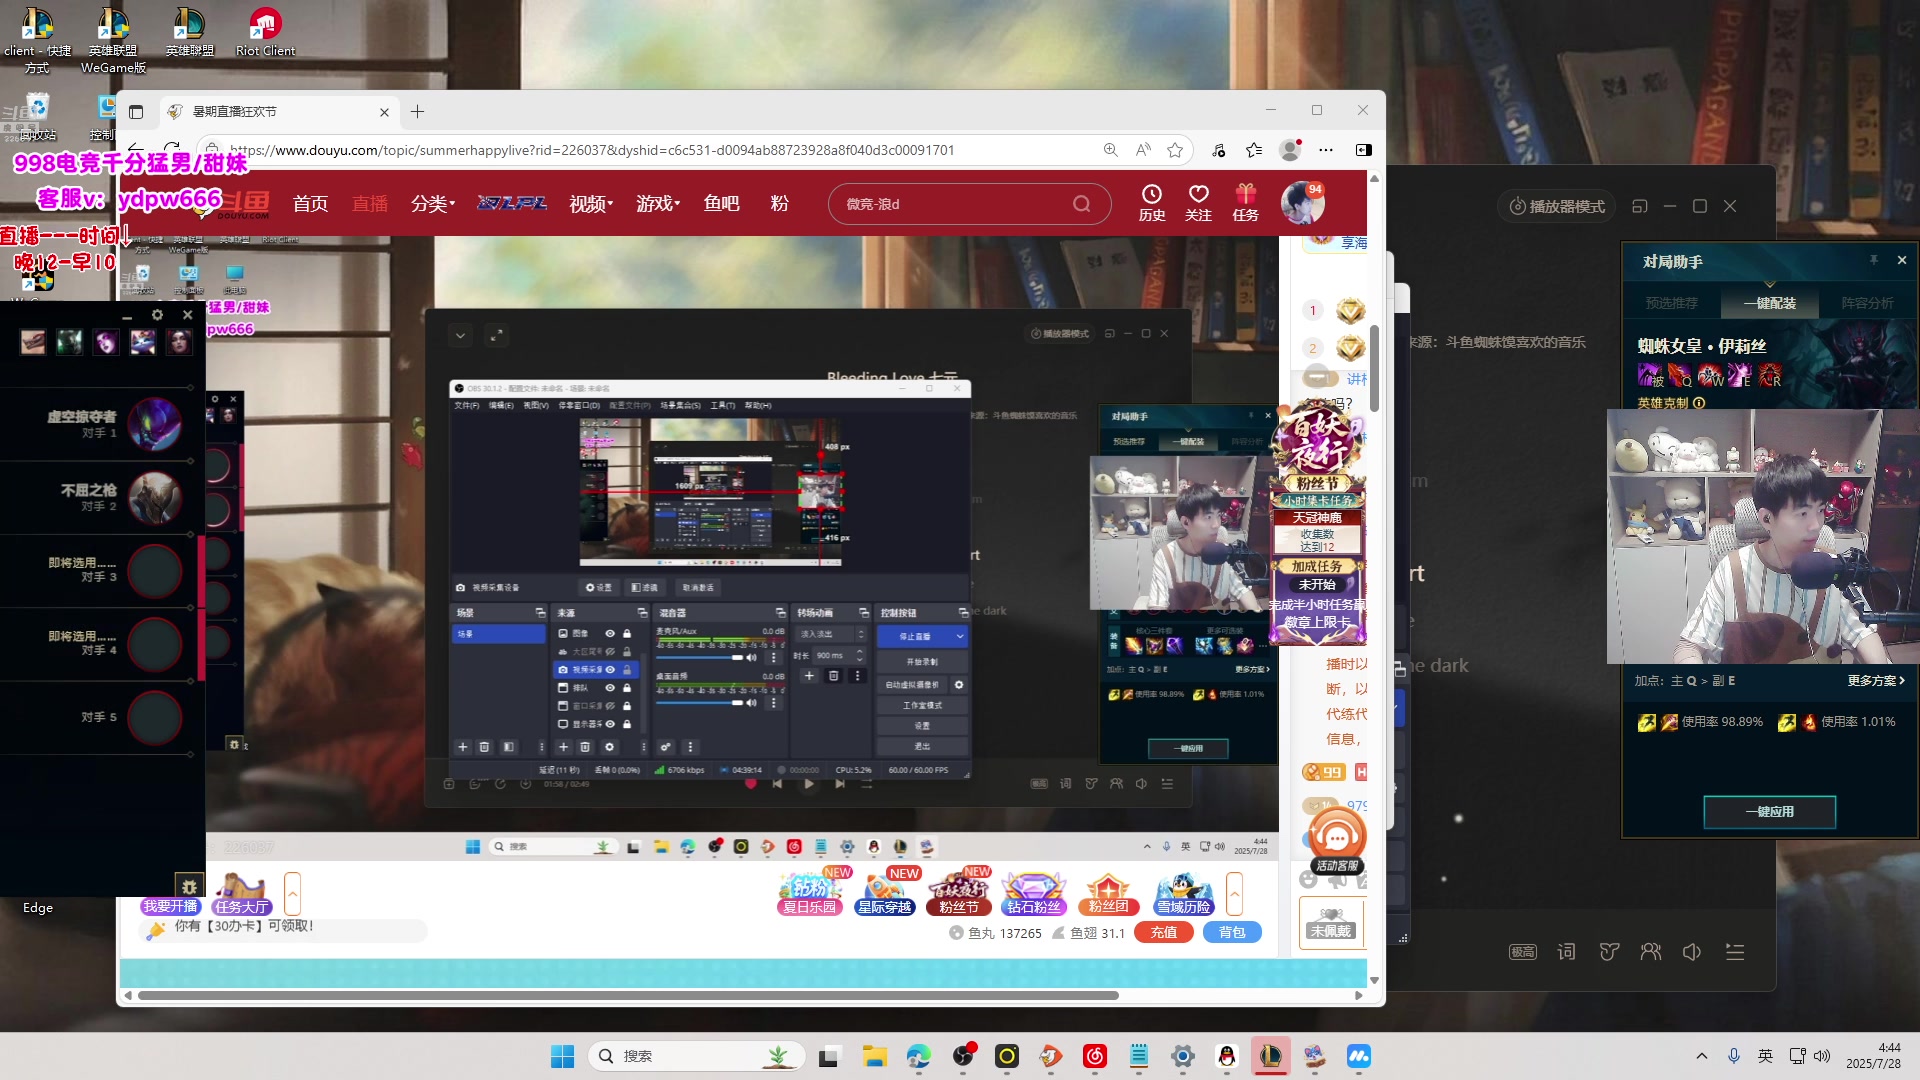The image size is (1920, 1080).
Task: Select the 不屈之枪 对手2 portrait
Action: pyautogui.click(x=155, y=497)
